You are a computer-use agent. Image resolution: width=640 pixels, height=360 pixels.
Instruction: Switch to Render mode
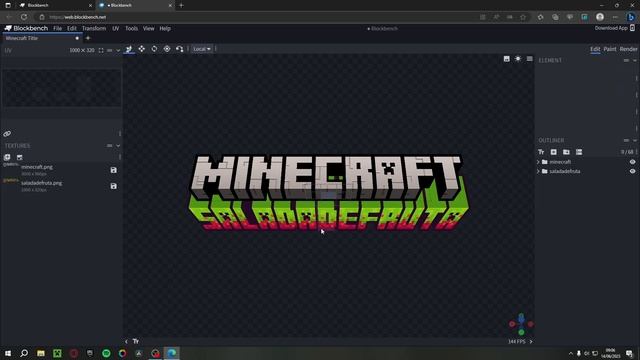click(628, 49)
